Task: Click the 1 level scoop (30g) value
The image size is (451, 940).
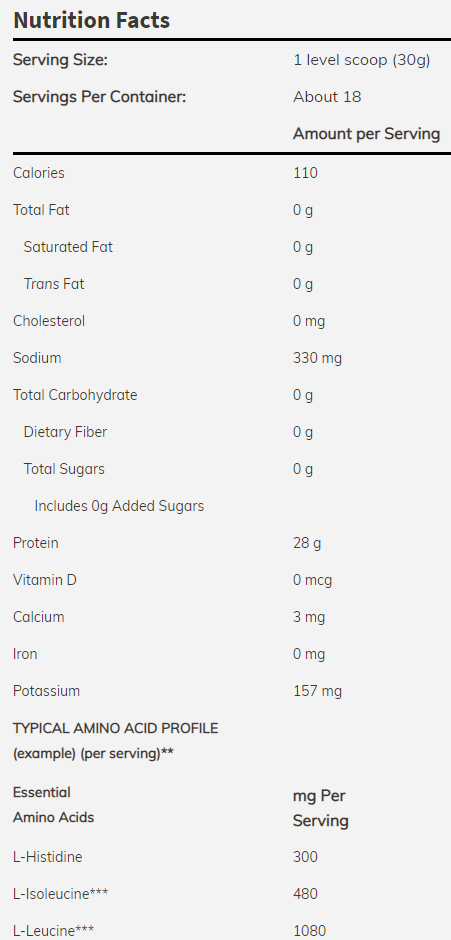Action: point(362,61)
